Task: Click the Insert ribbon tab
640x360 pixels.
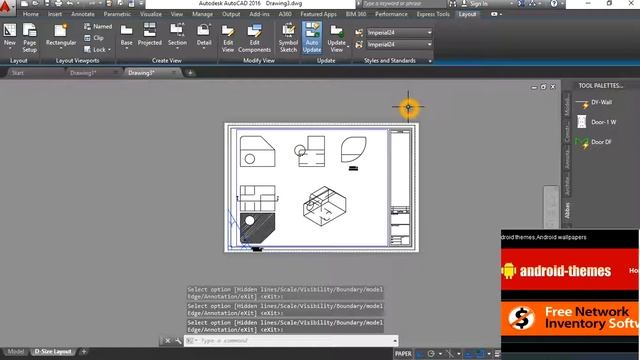Action: click(55, 14)
